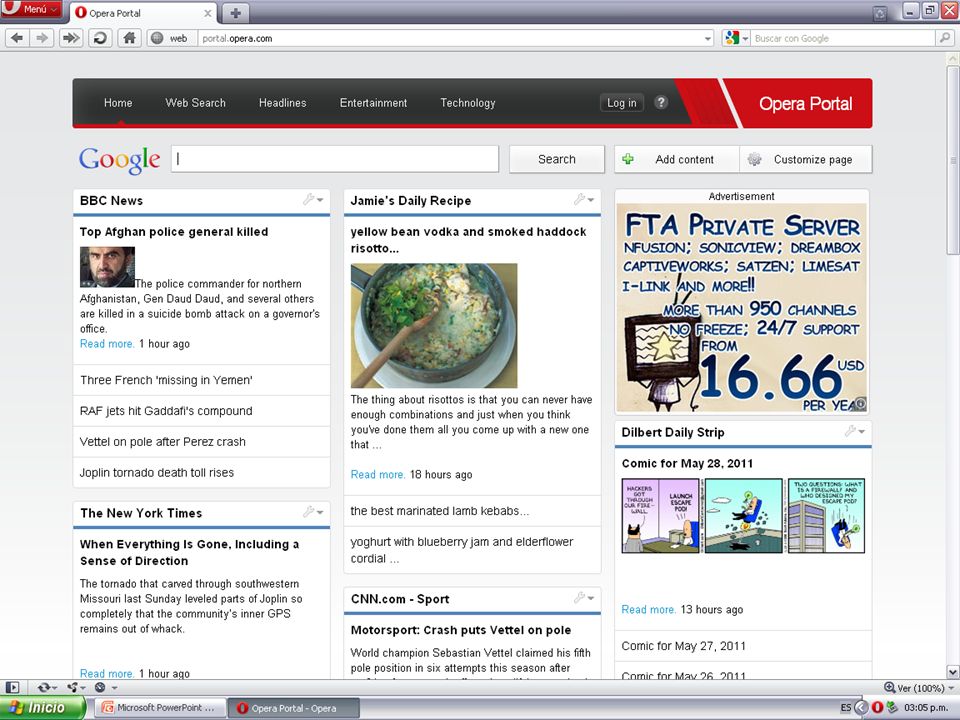
Task: Click the browser Back arrow button
Action: click(x=17, y=38)
